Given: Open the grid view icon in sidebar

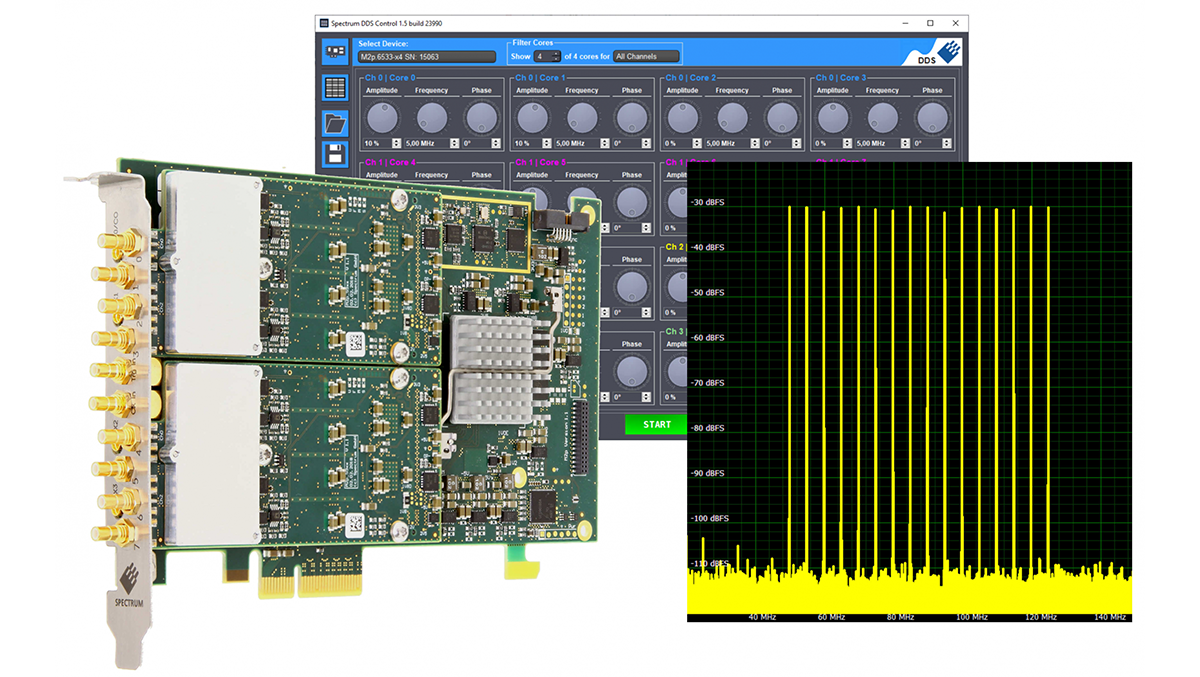Looking at the screenshot, I should 335,87.
